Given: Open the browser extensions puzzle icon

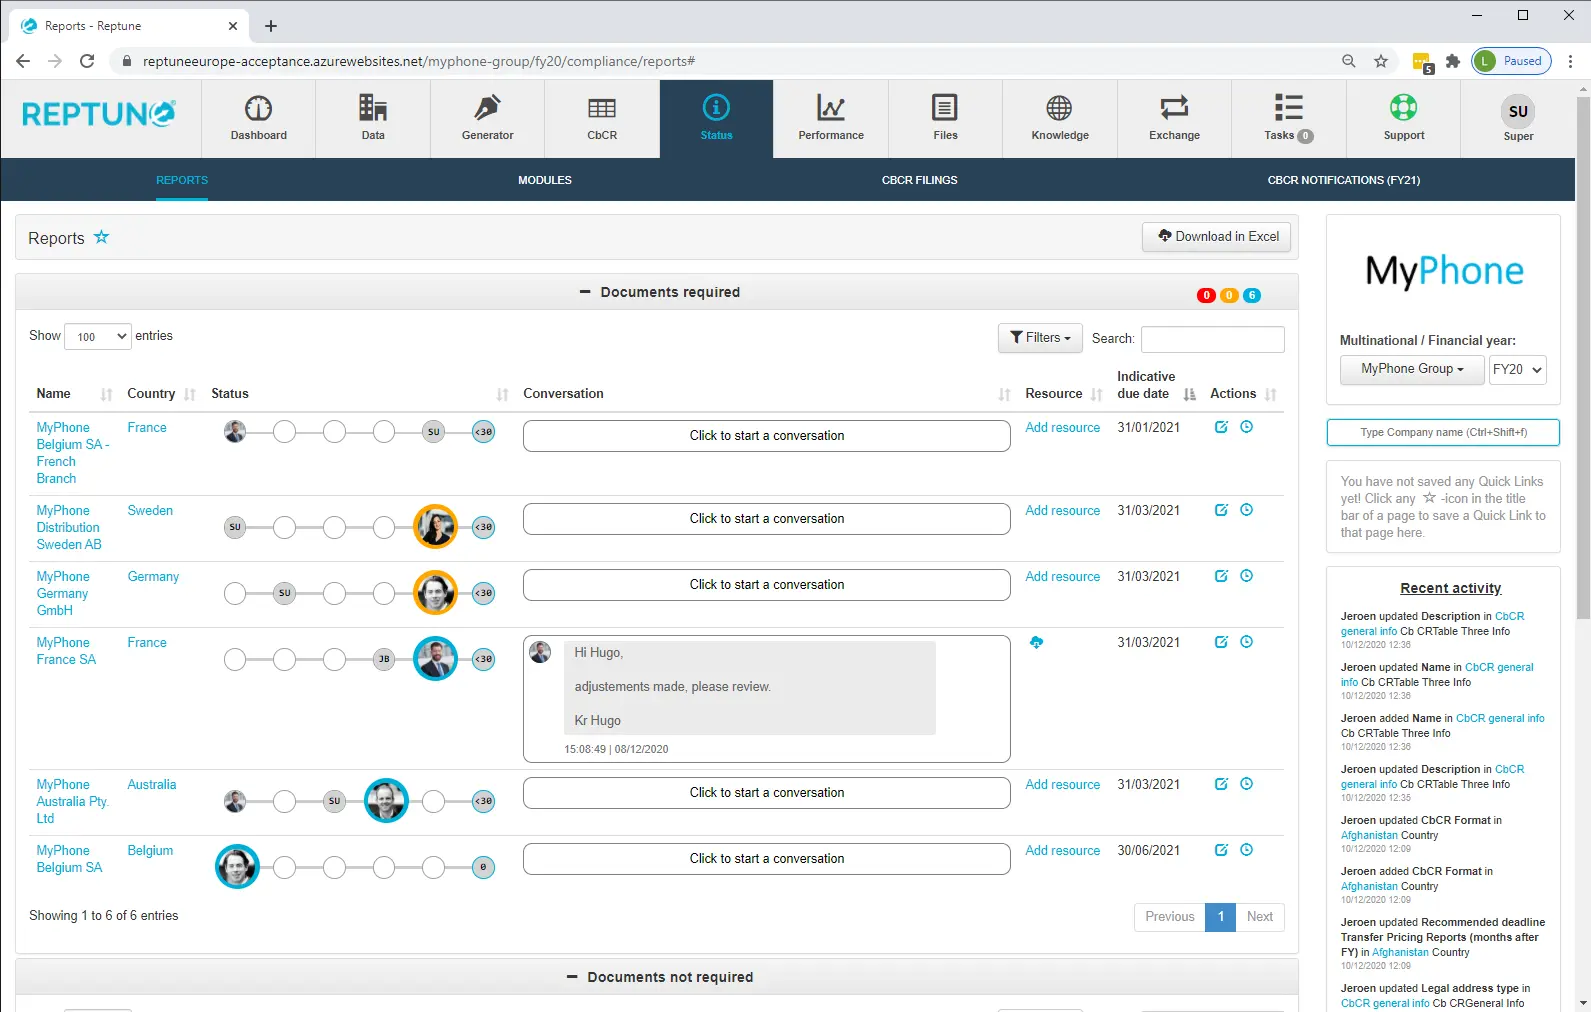Looking at the screenshot, I should pyautogui.click(x=1453, y=61).
